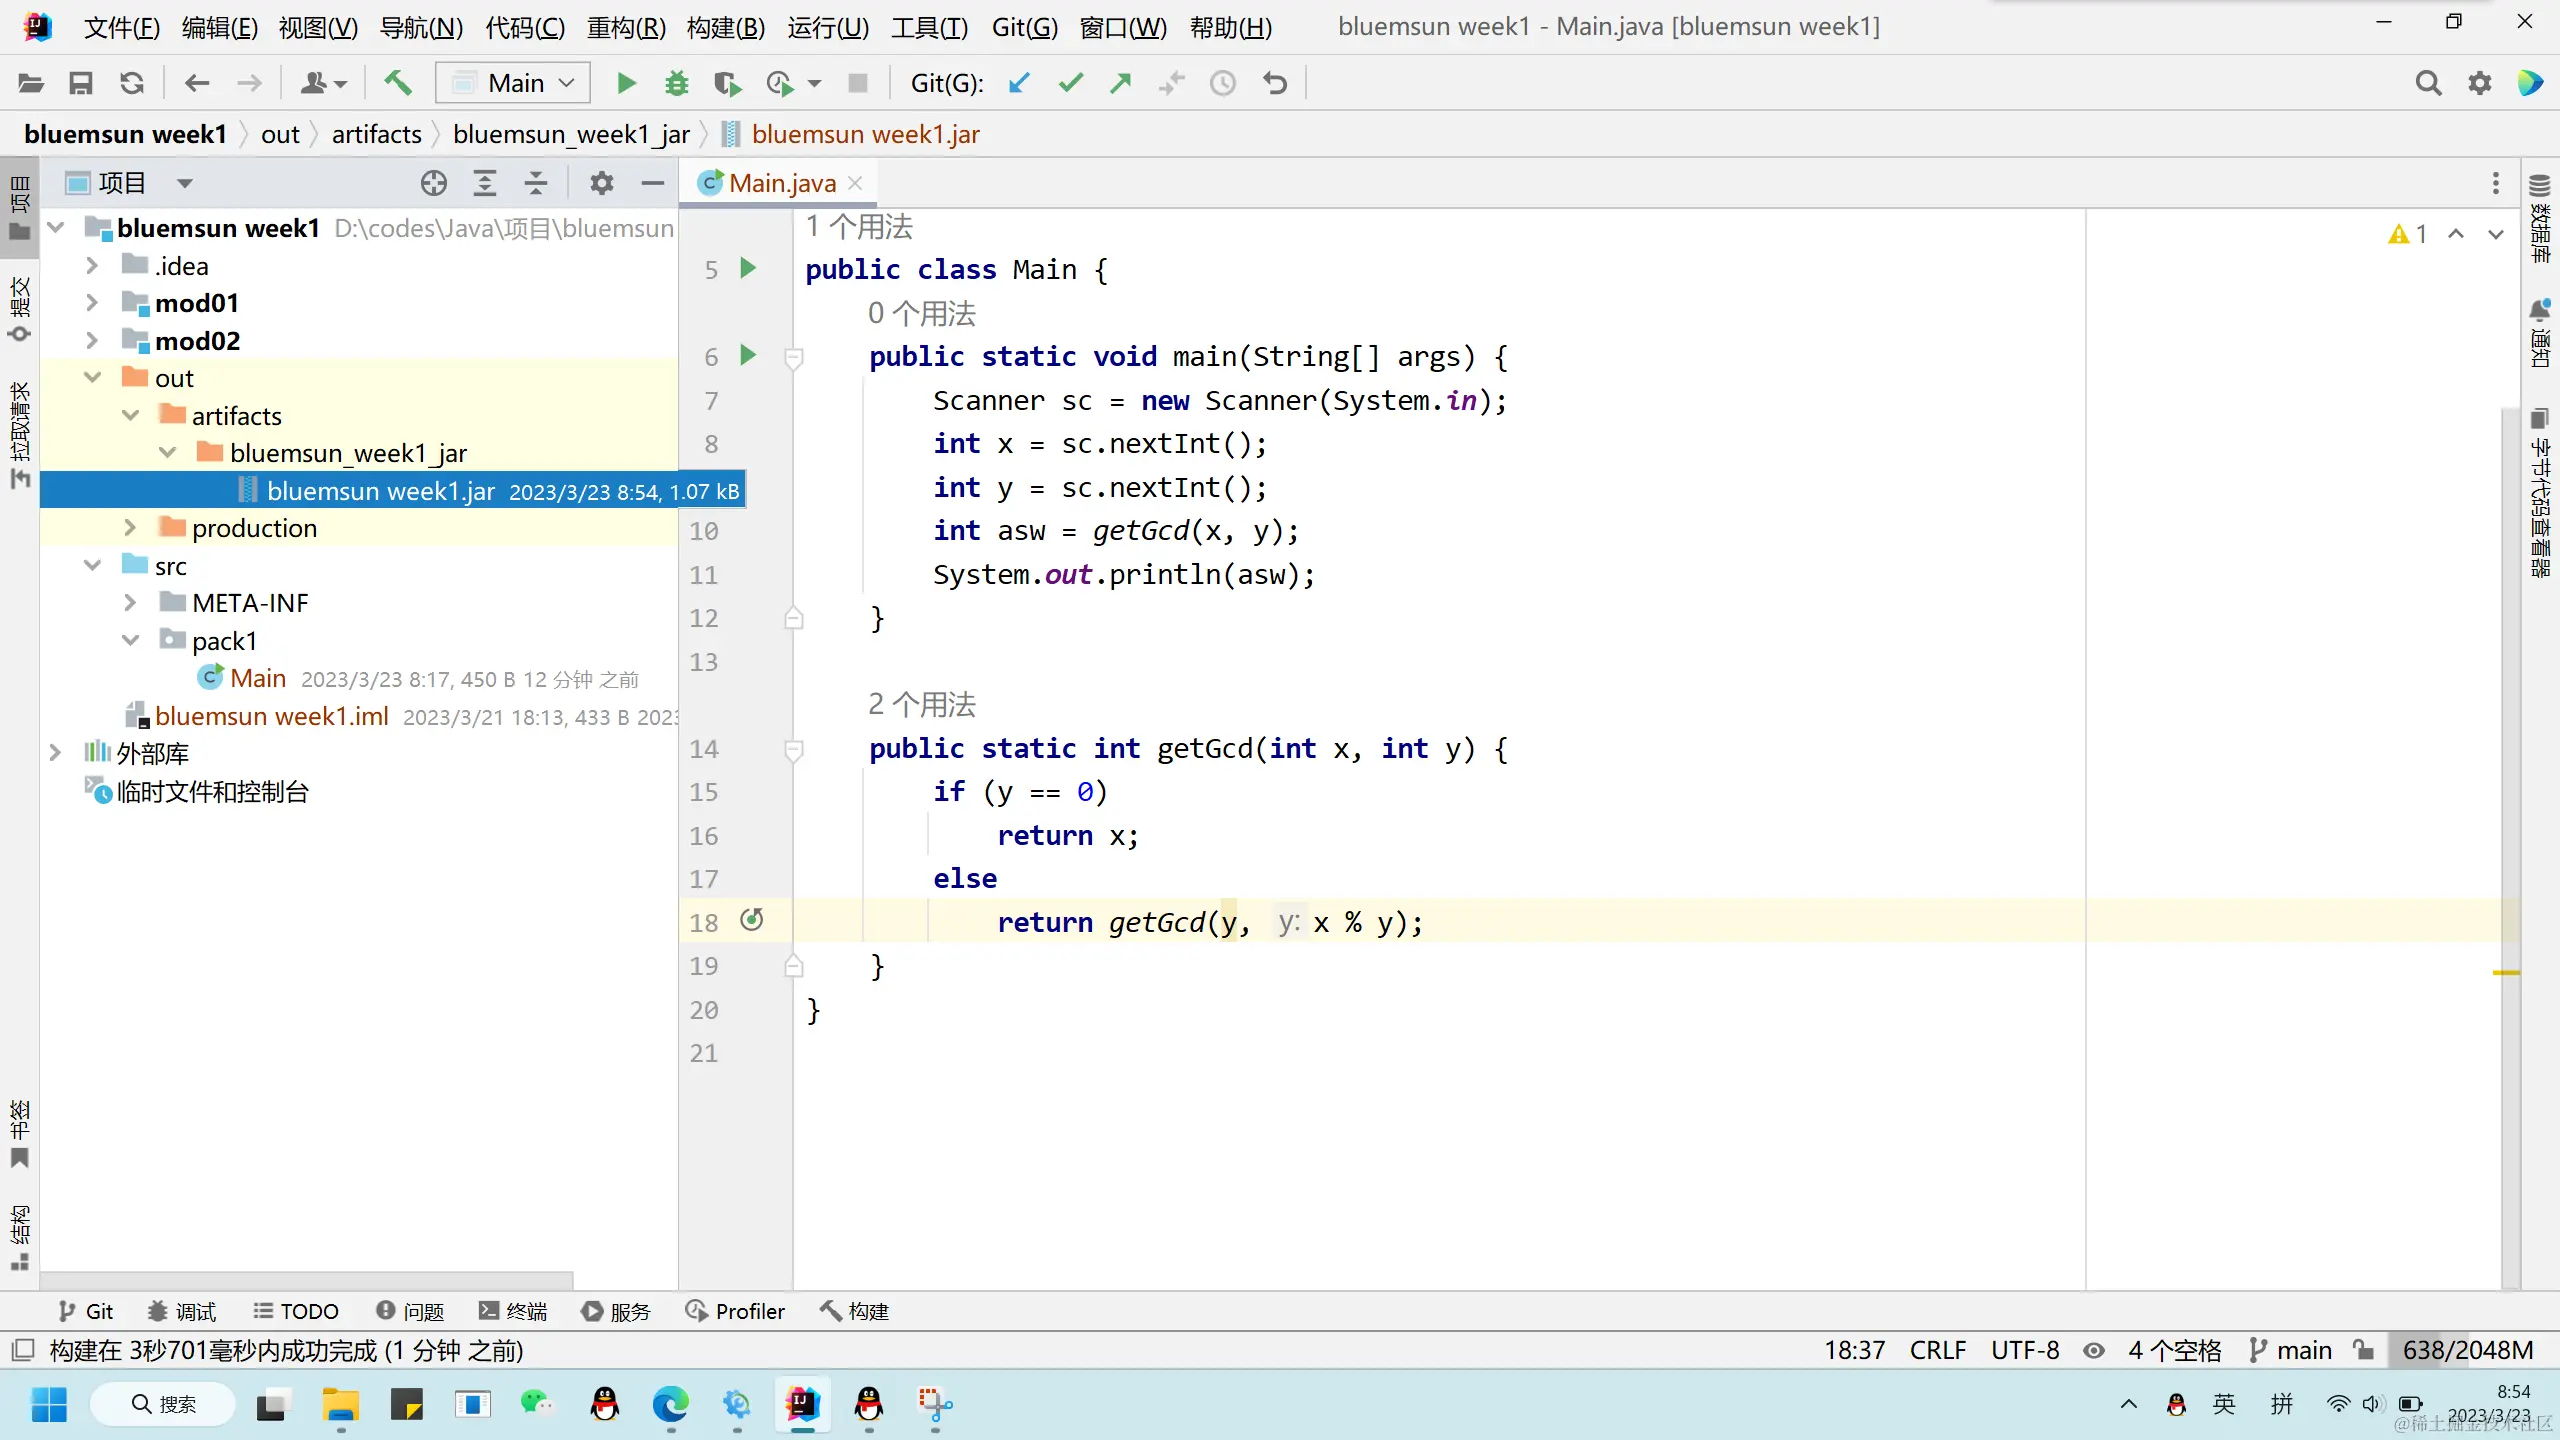The height and width of the screenshot is (1440, 2560).
Task: Click run gutter arrow beside main method
Action: [747, 355]
